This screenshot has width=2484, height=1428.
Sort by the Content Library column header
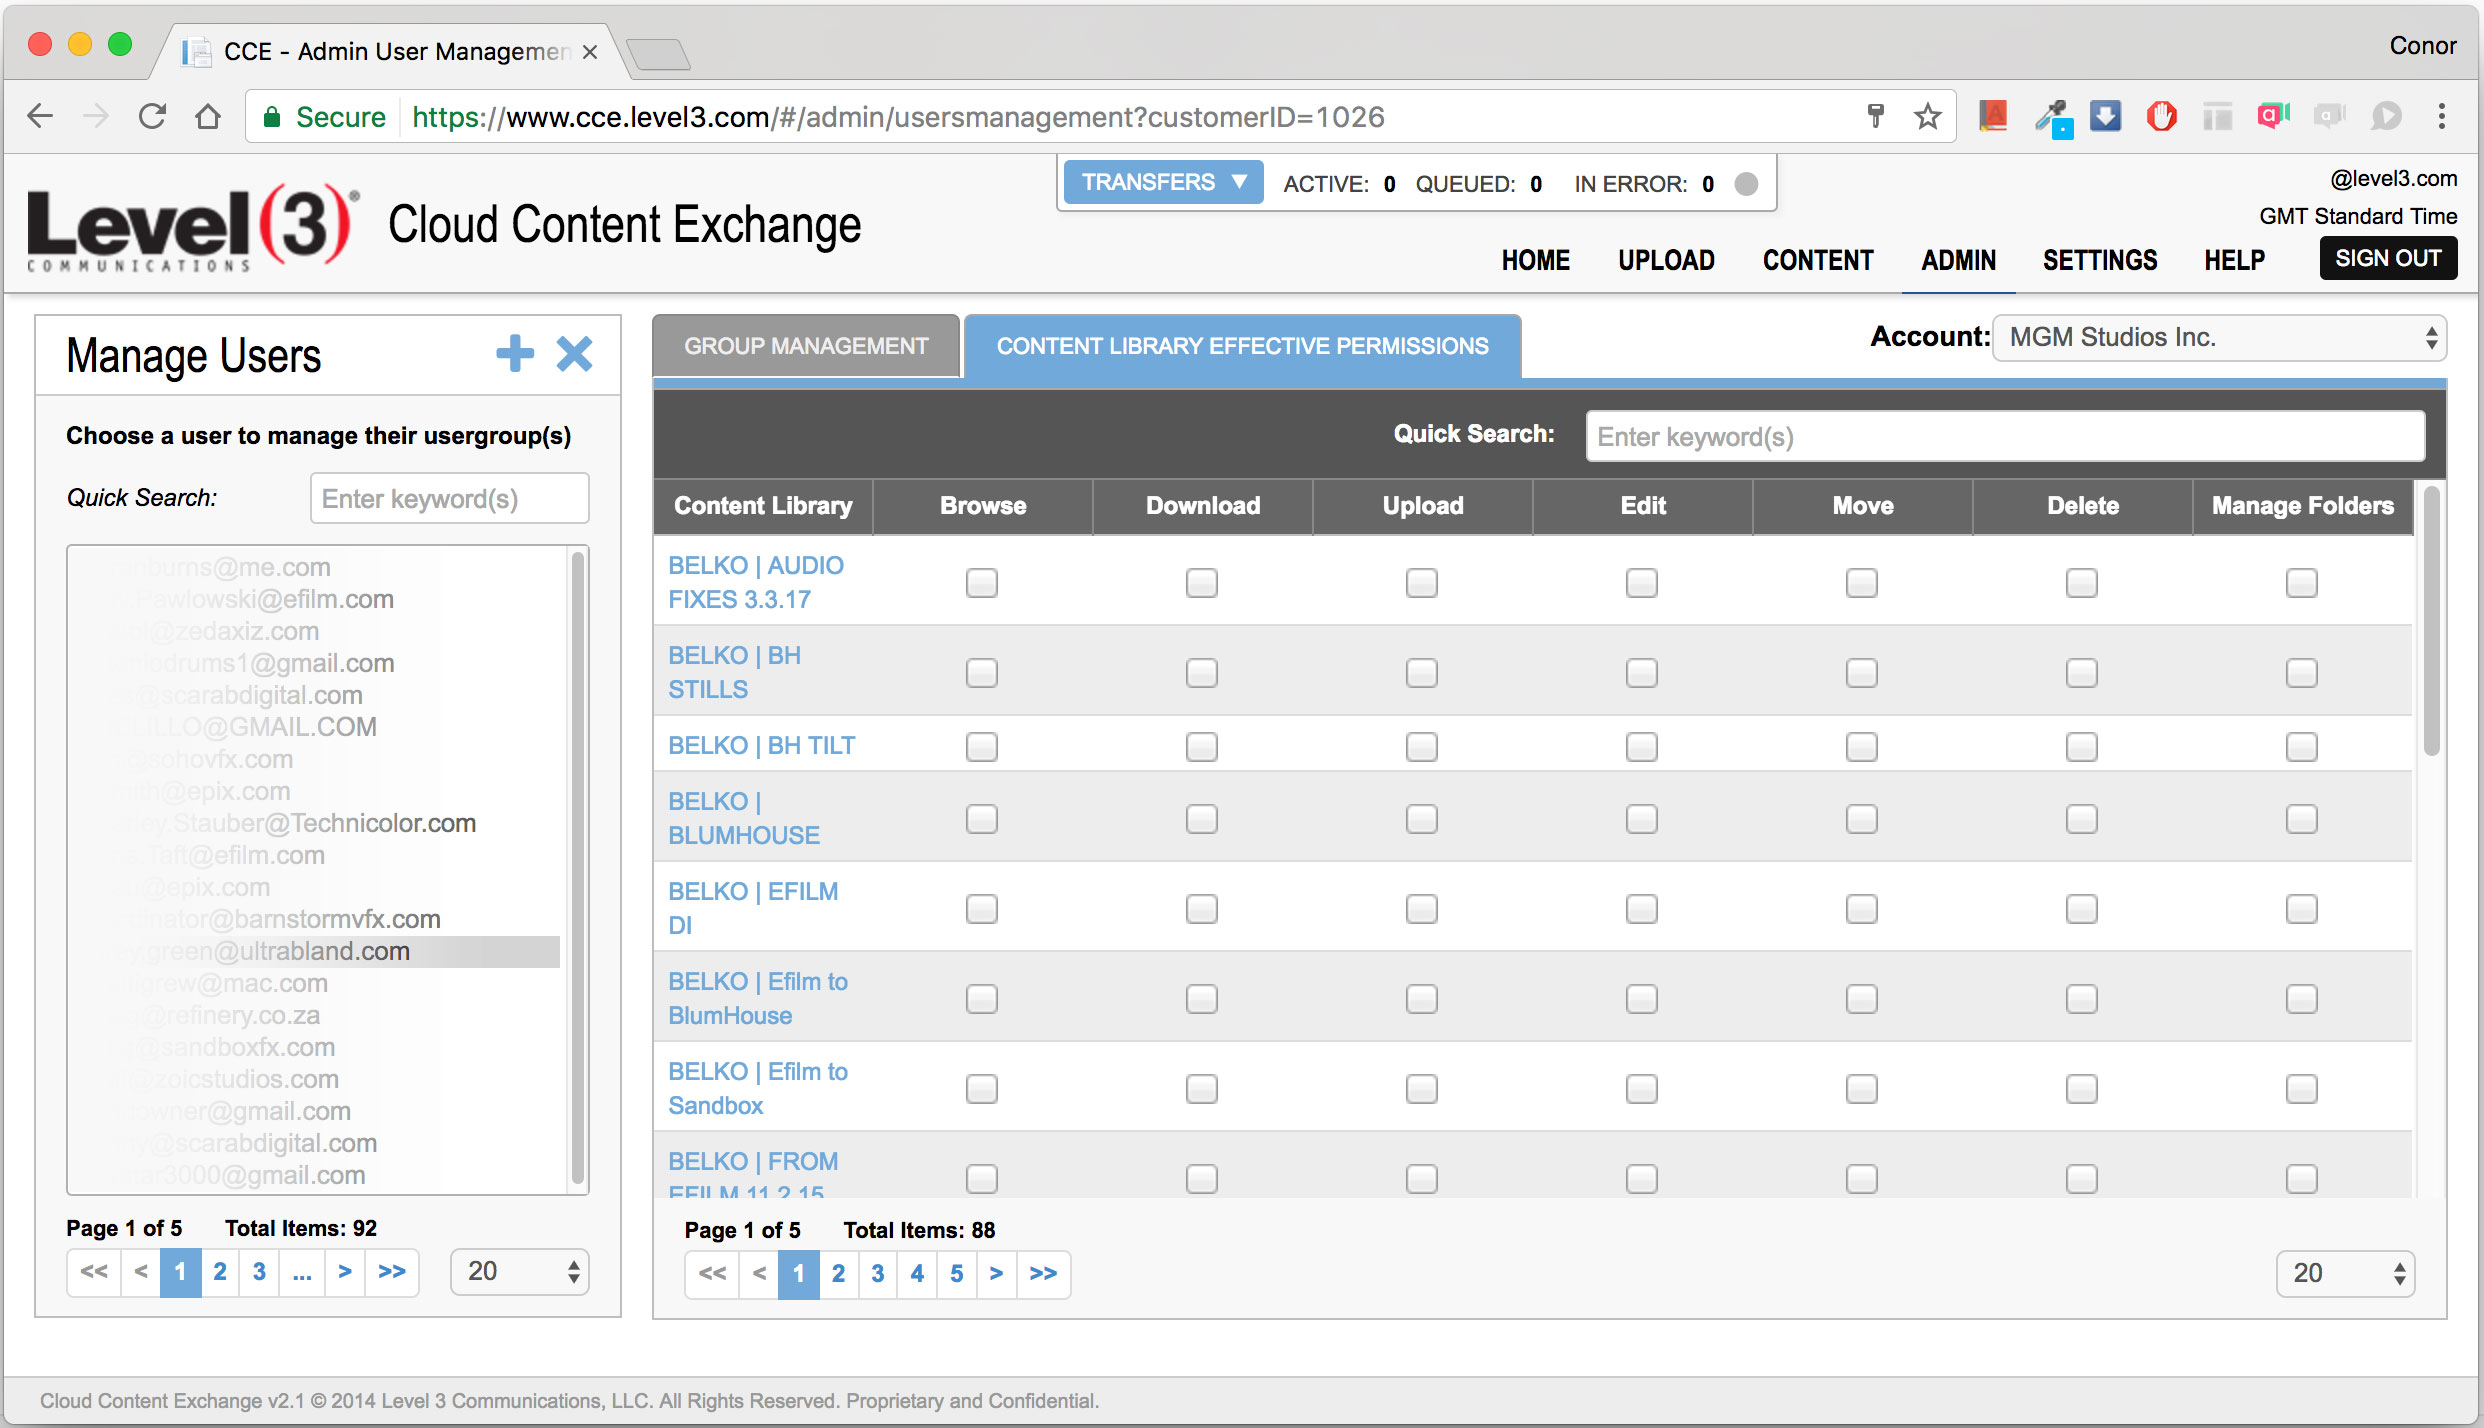(763, 506)
